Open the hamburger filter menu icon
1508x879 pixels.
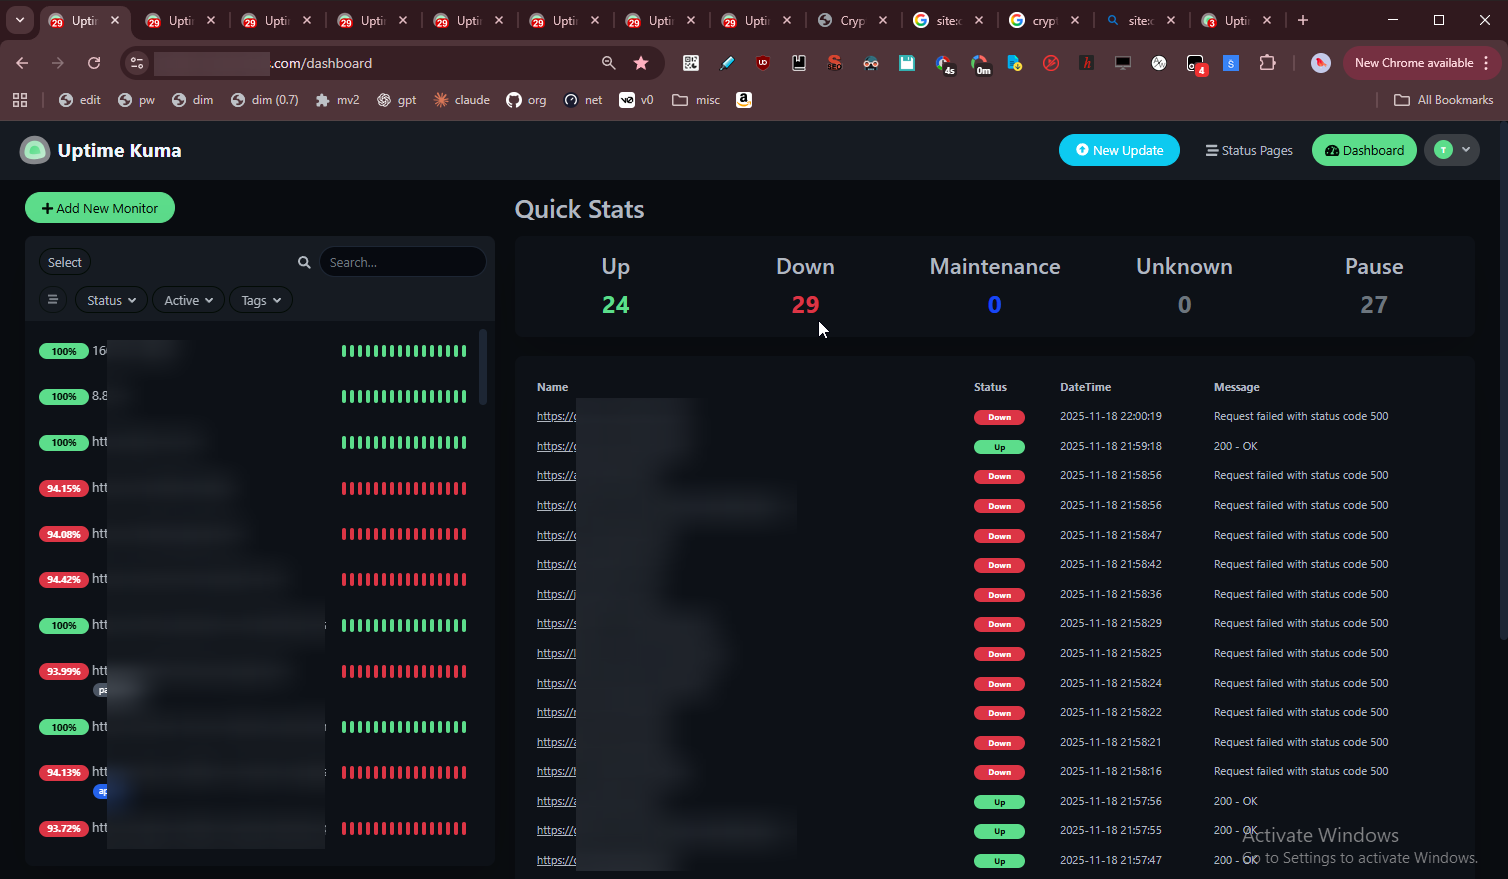pyautogui.click(x=53, y=300)
